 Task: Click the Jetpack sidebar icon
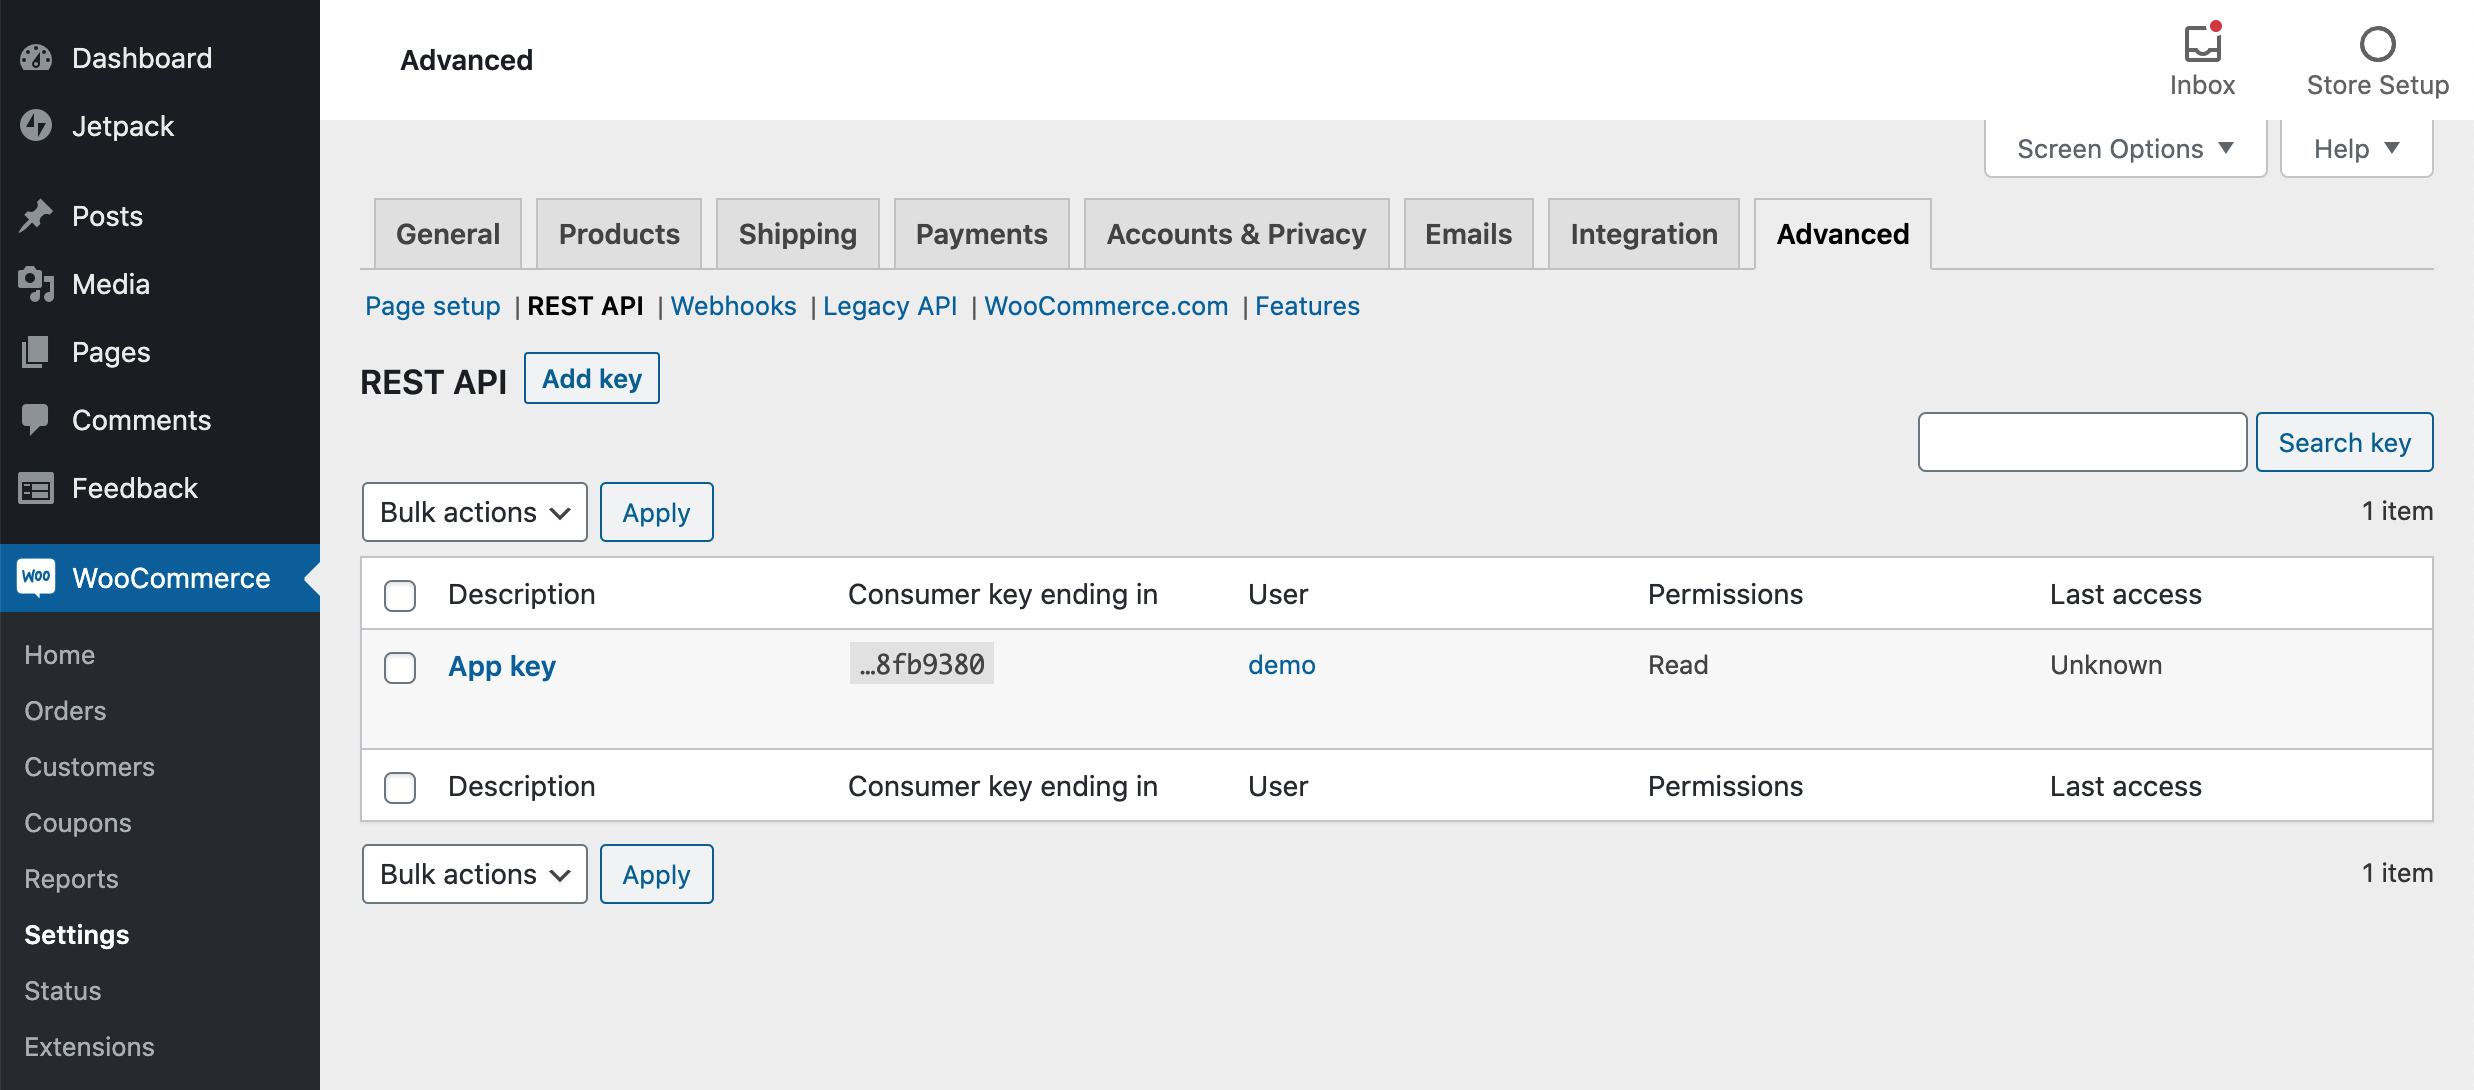pyautogui.click(x=38, y=125)
